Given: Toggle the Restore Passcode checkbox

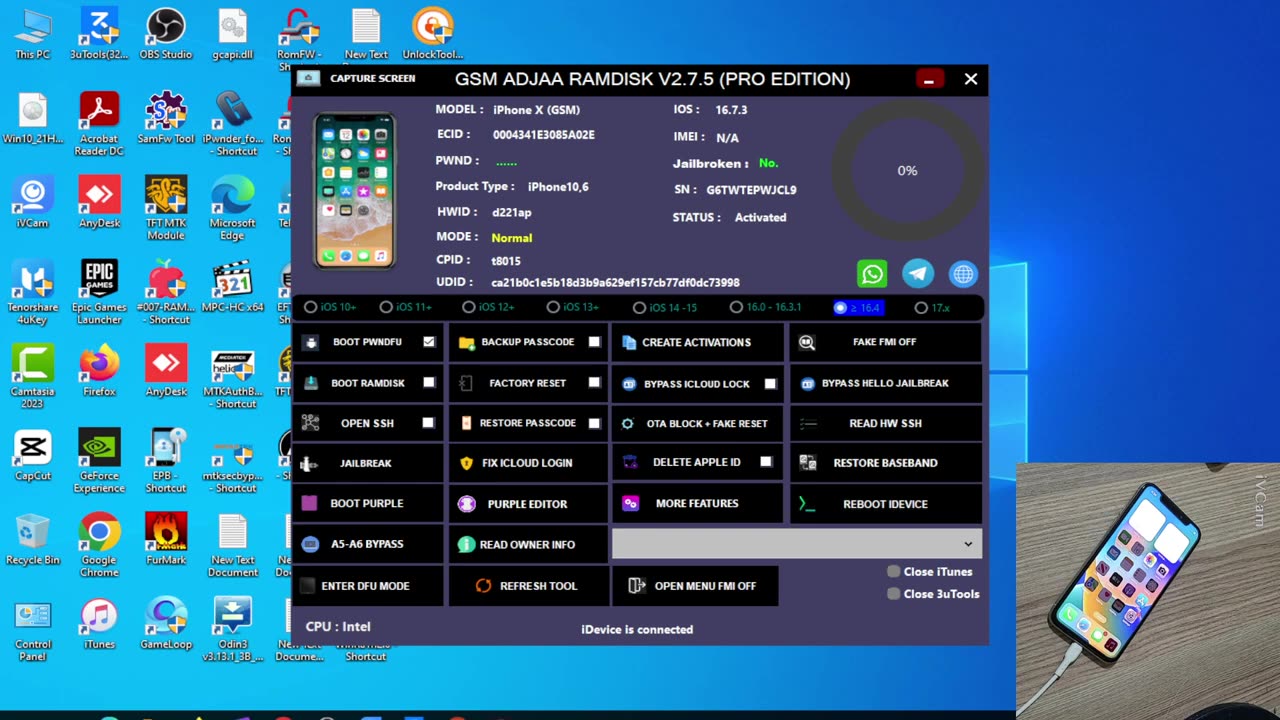Looking at the screenshot, I should 594,423.
